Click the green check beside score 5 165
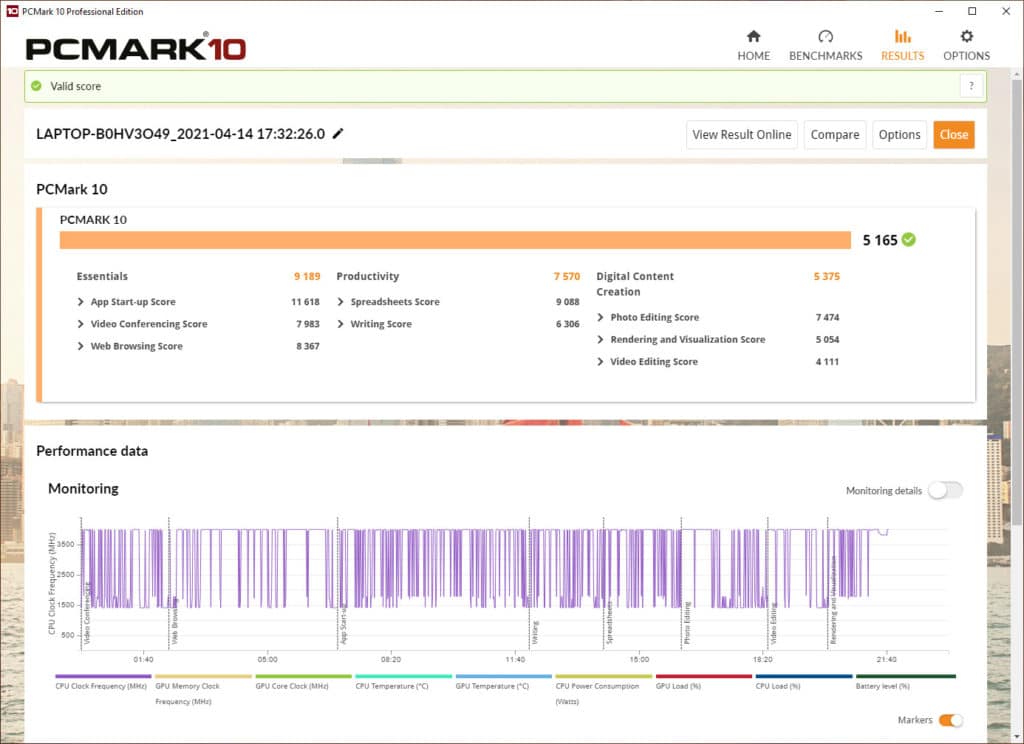Screen dimensions: 1024x744 click(908, 240)
